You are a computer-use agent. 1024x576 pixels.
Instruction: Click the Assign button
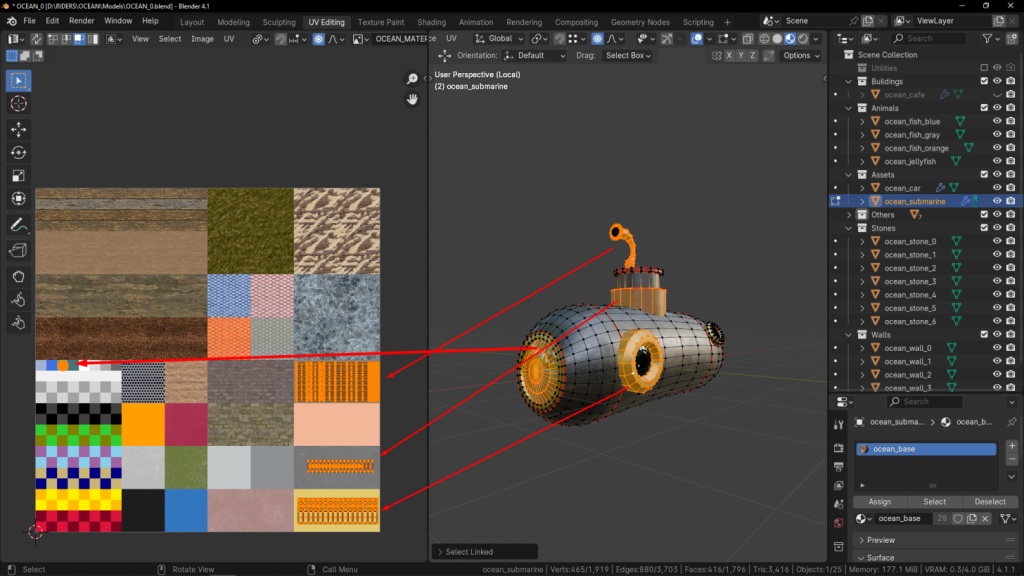(x=879, y=502)
